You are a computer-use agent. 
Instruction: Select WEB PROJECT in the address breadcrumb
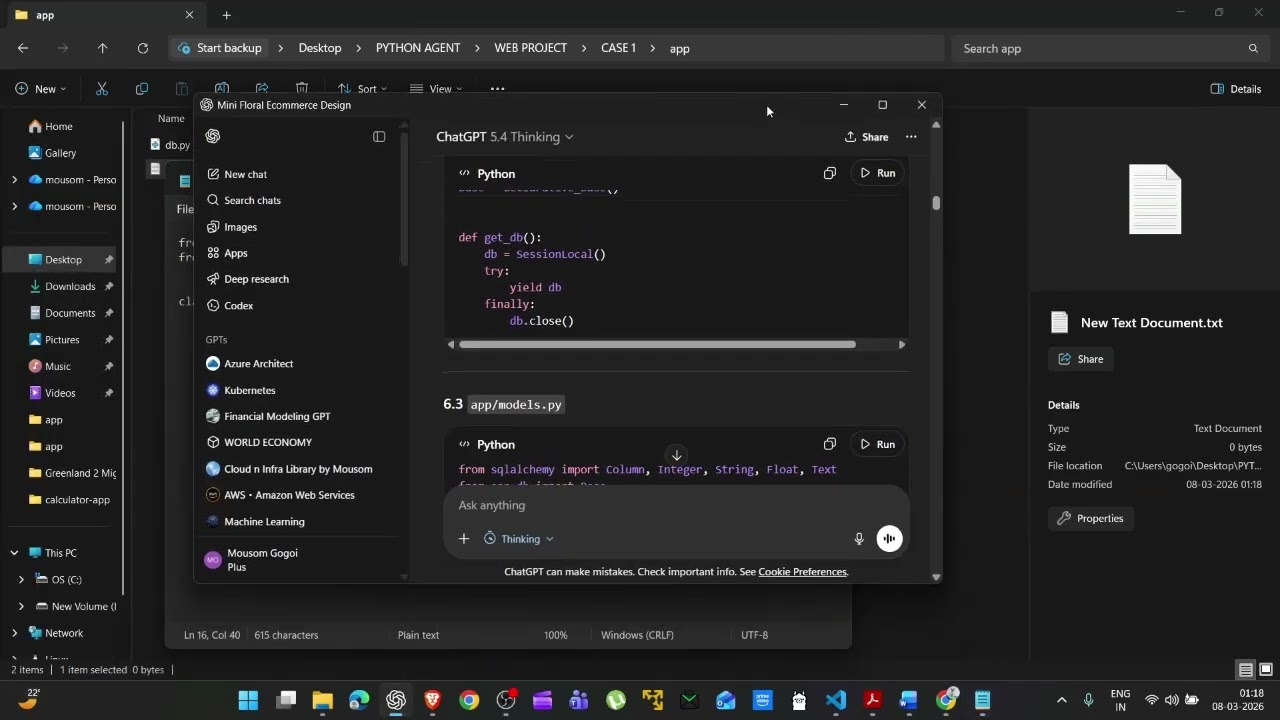[x=530, y=48]
